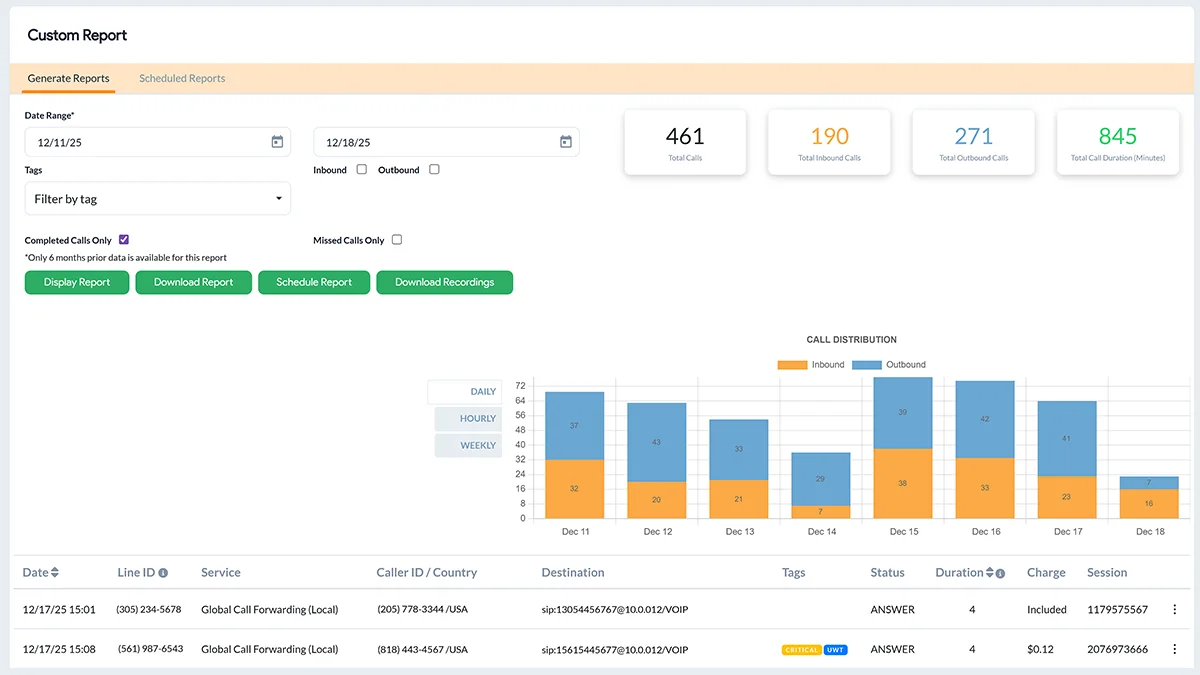Viewport: 1200px width, 675px height.
Task: Click Download Recordings
Action: click(444, 282)
